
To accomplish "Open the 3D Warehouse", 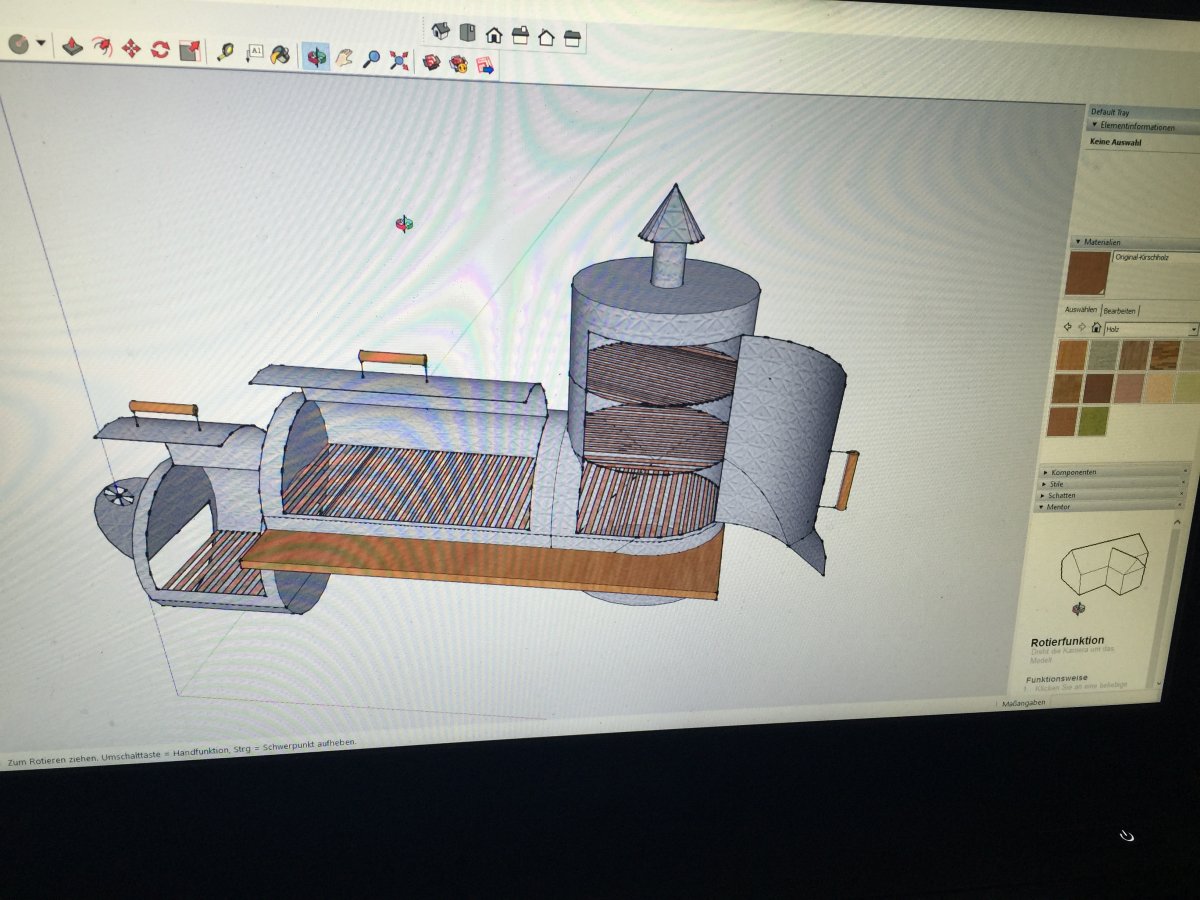I will pos(432,62).
